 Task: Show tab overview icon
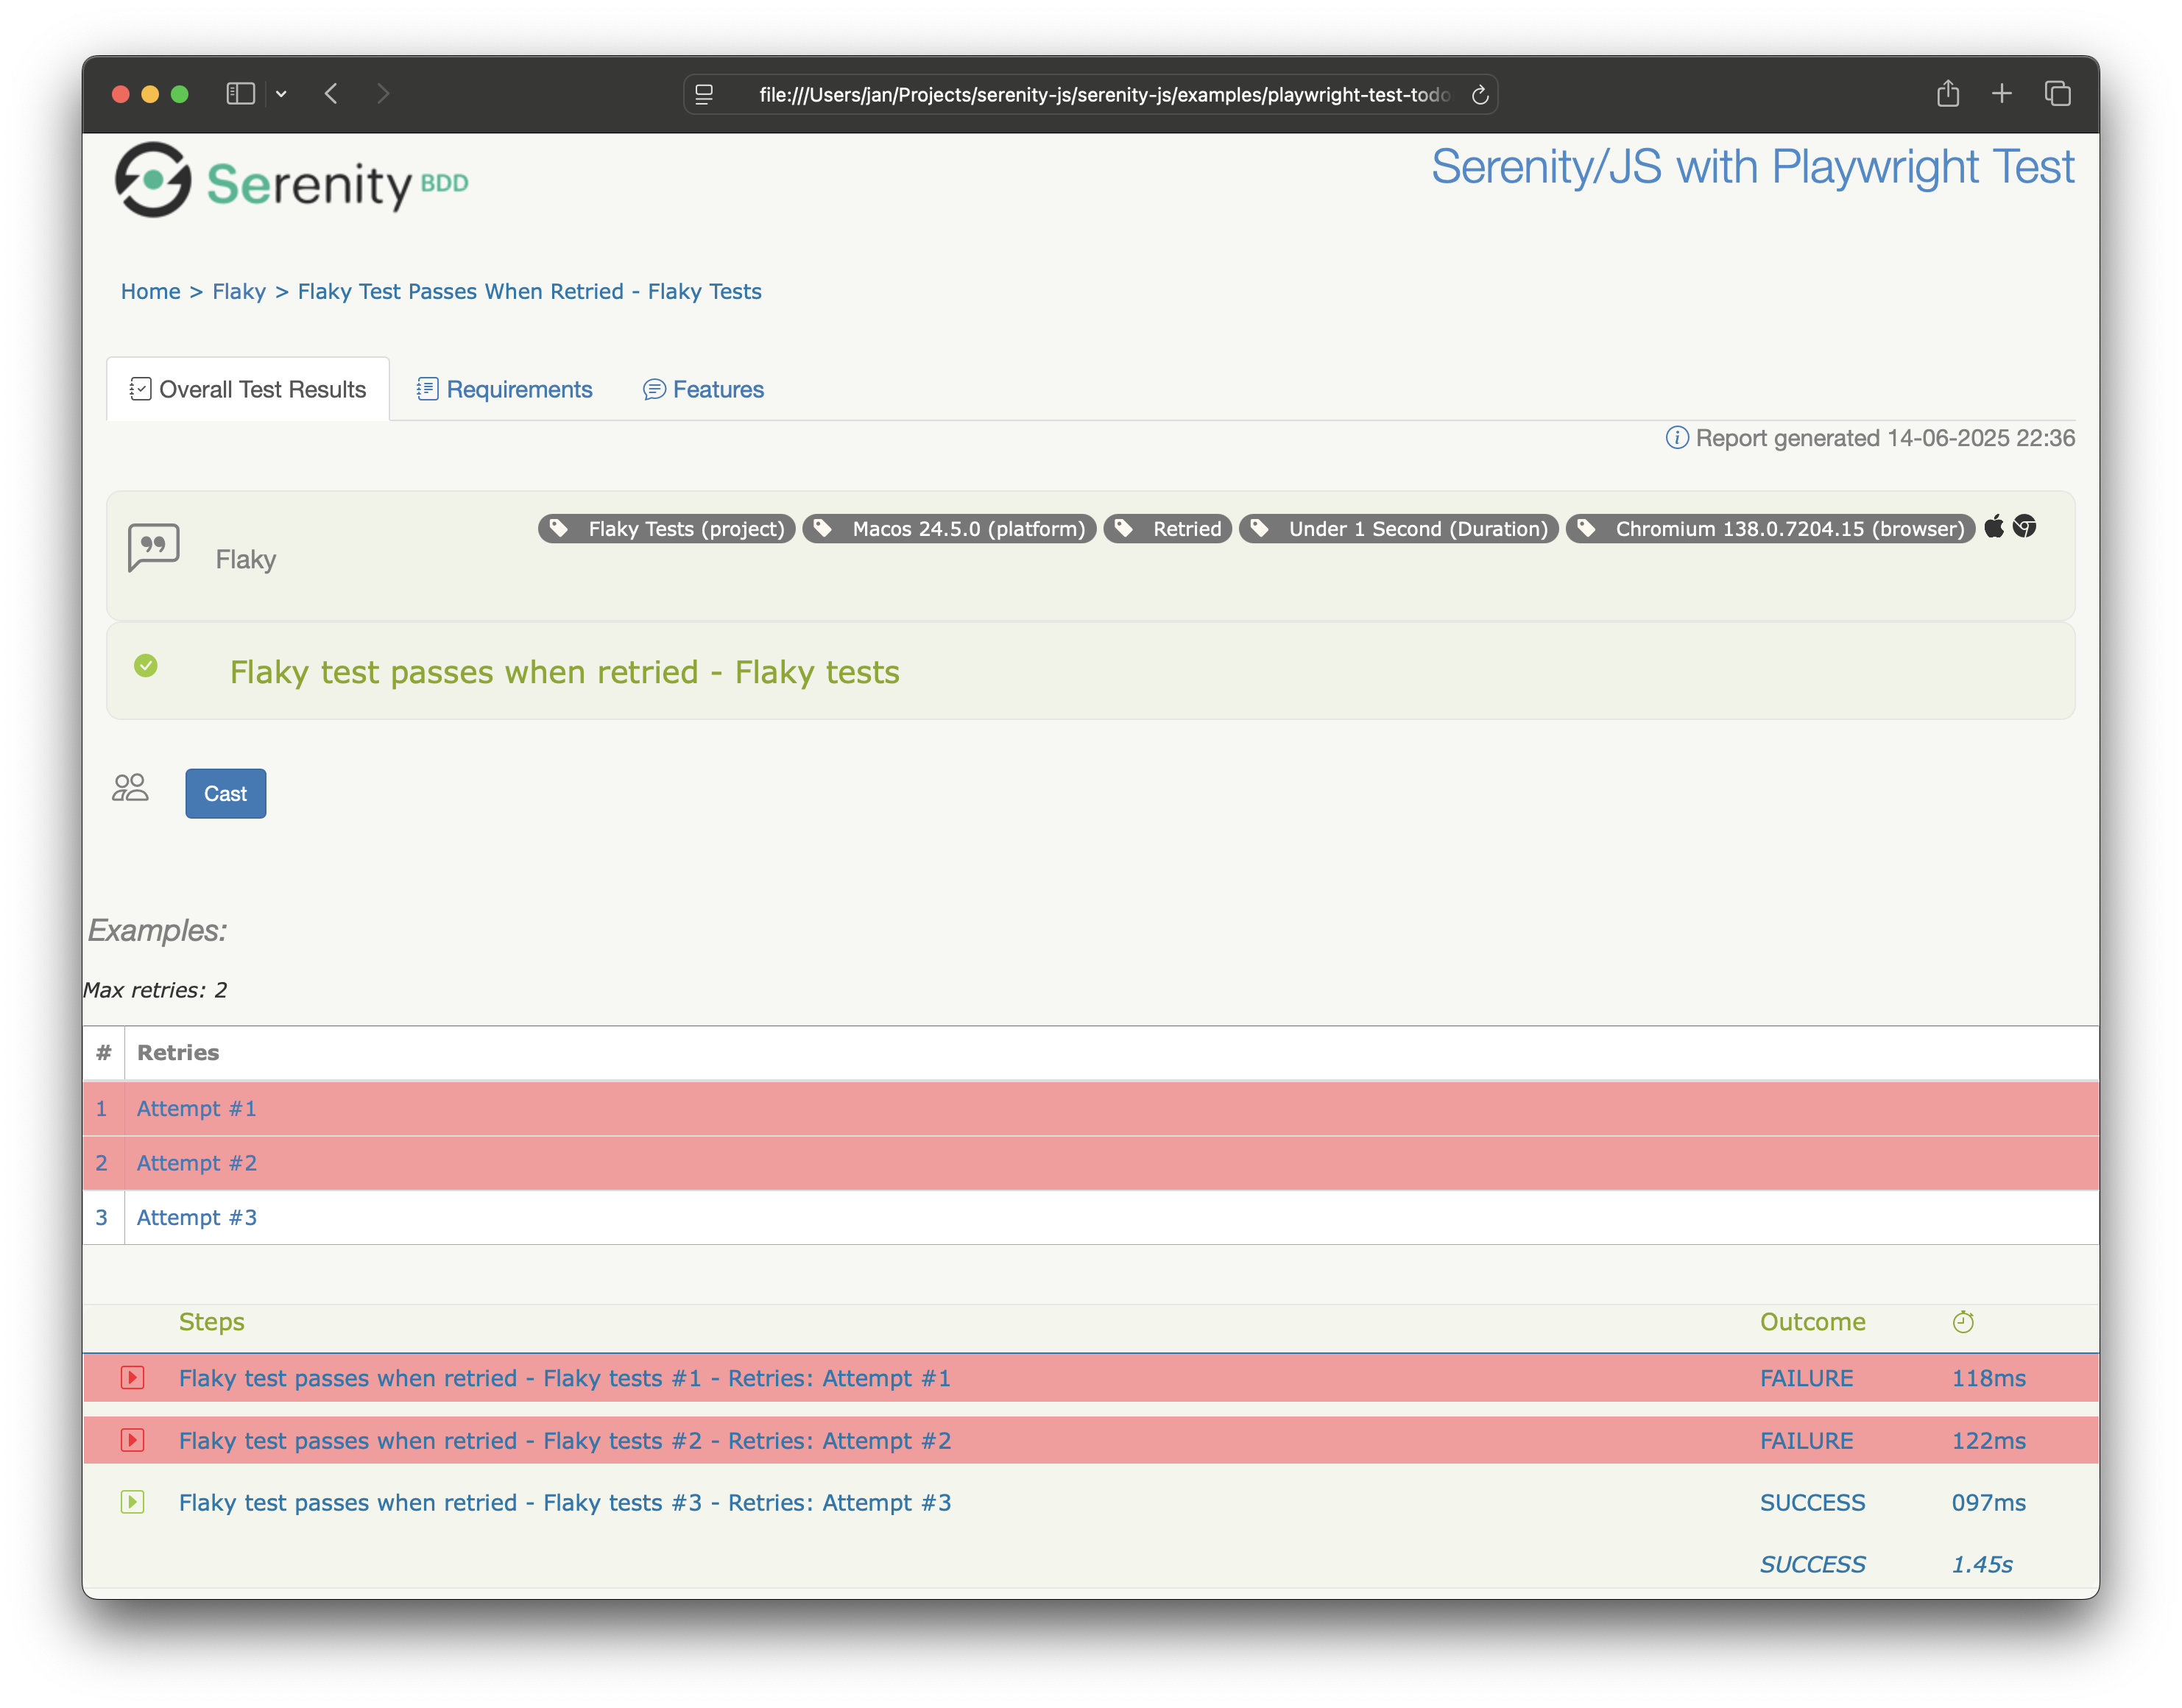pyautogui.click(x=2057, y=94)
